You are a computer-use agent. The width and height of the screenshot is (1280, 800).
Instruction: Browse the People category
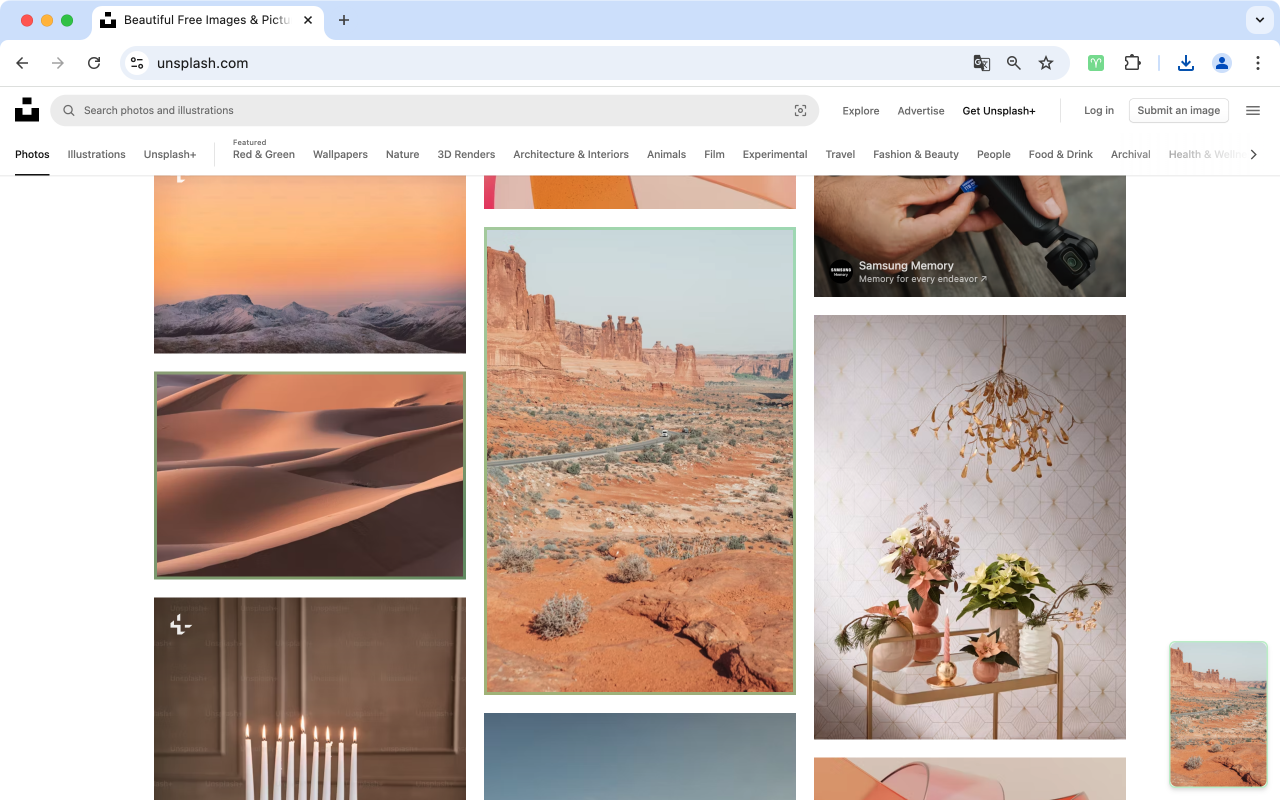(994, 155)
